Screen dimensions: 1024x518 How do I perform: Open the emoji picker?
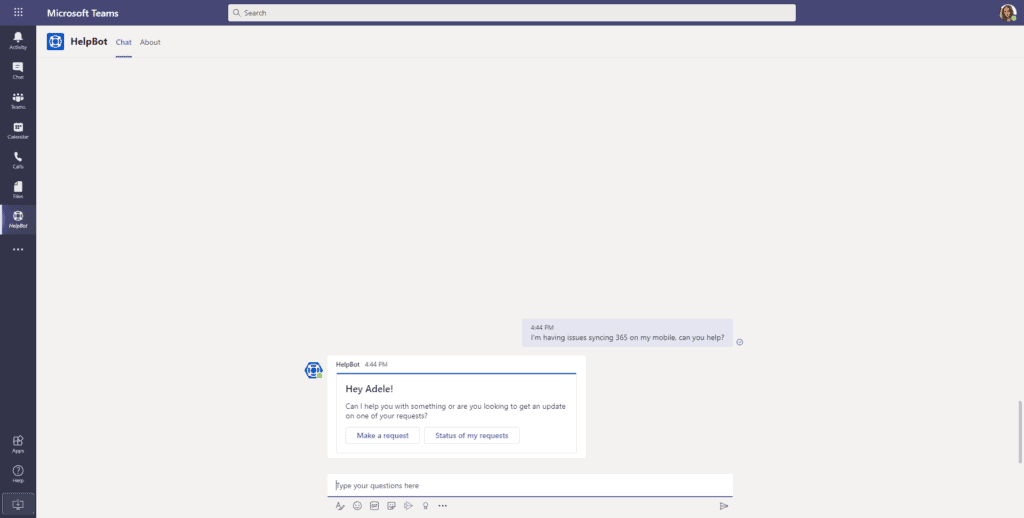357,506
